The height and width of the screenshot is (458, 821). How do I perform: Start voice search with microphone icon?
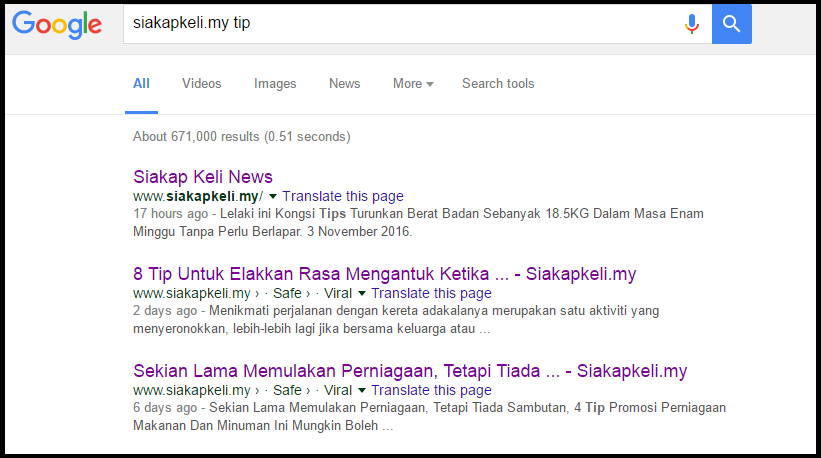[692, 24]
